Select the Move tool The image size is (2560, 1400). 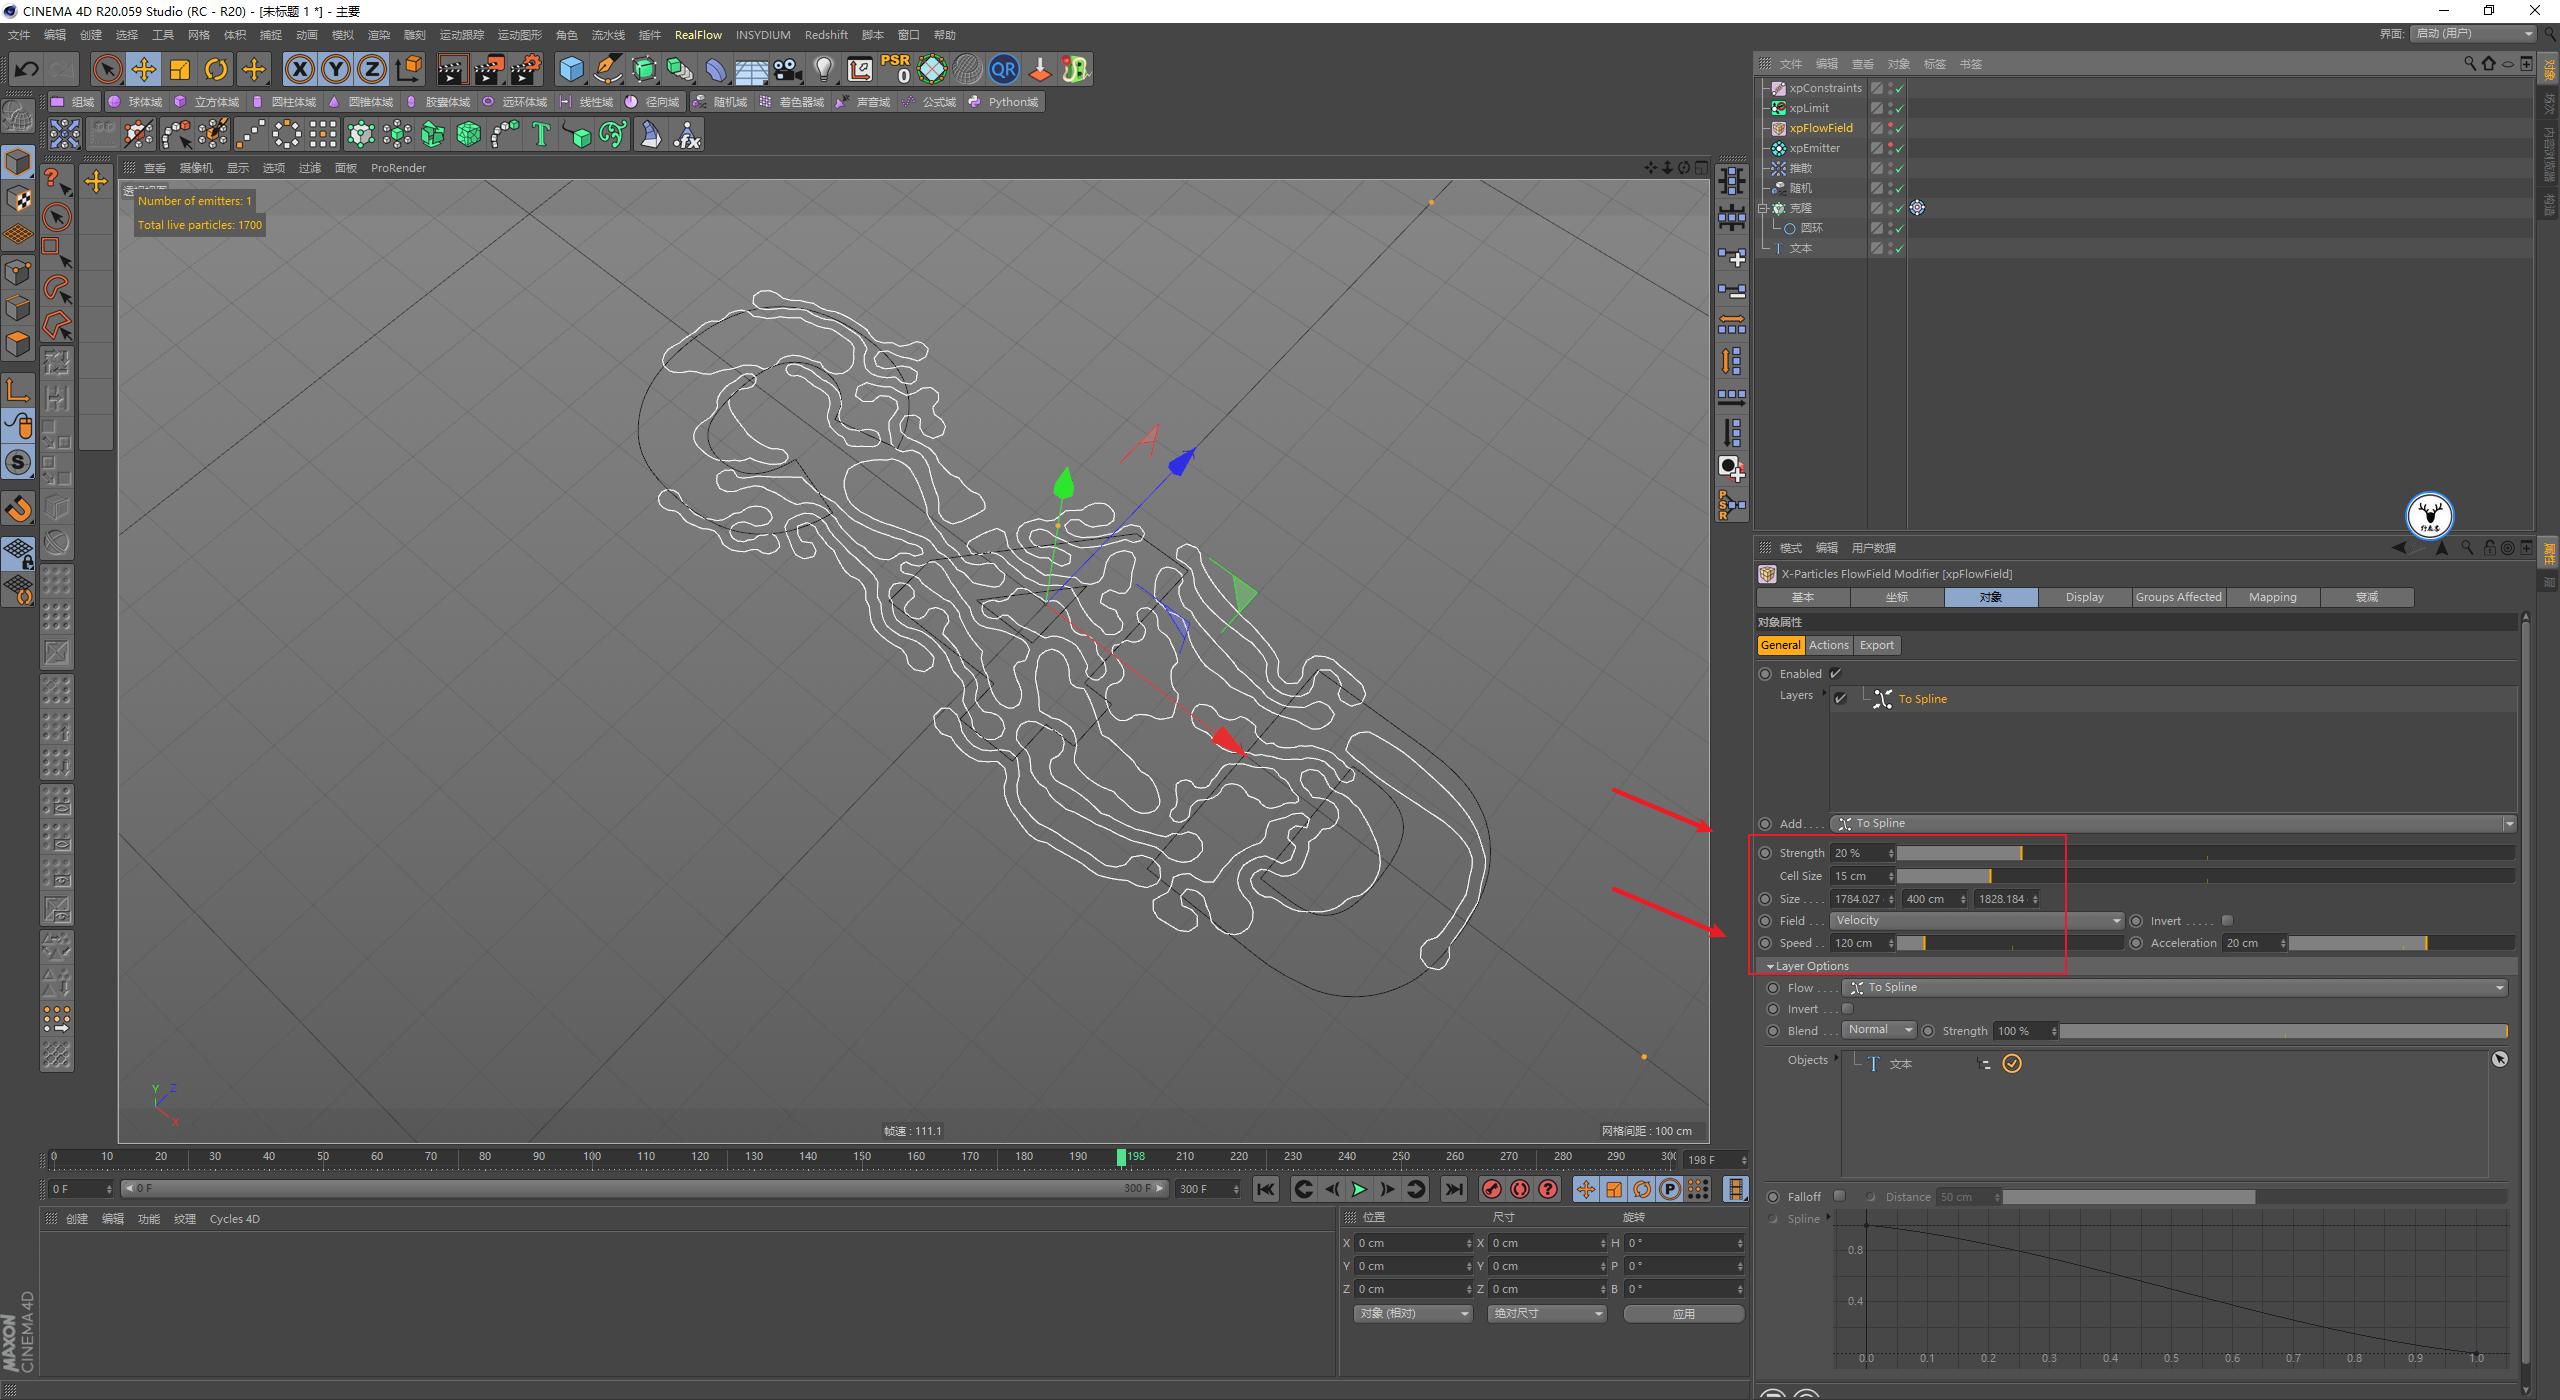click(143, 69)
